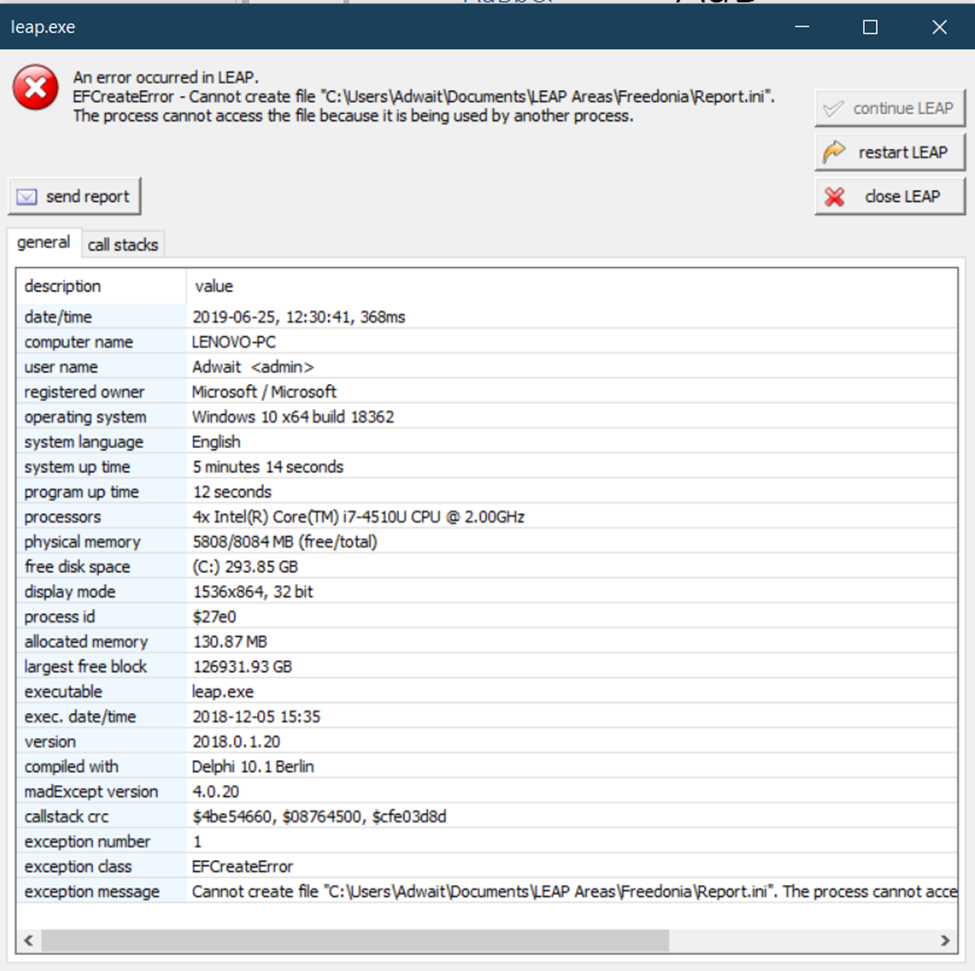The image size is (975, 971).
Task: Click the Adwait <admin> value
Action: [x=253, y=367]
